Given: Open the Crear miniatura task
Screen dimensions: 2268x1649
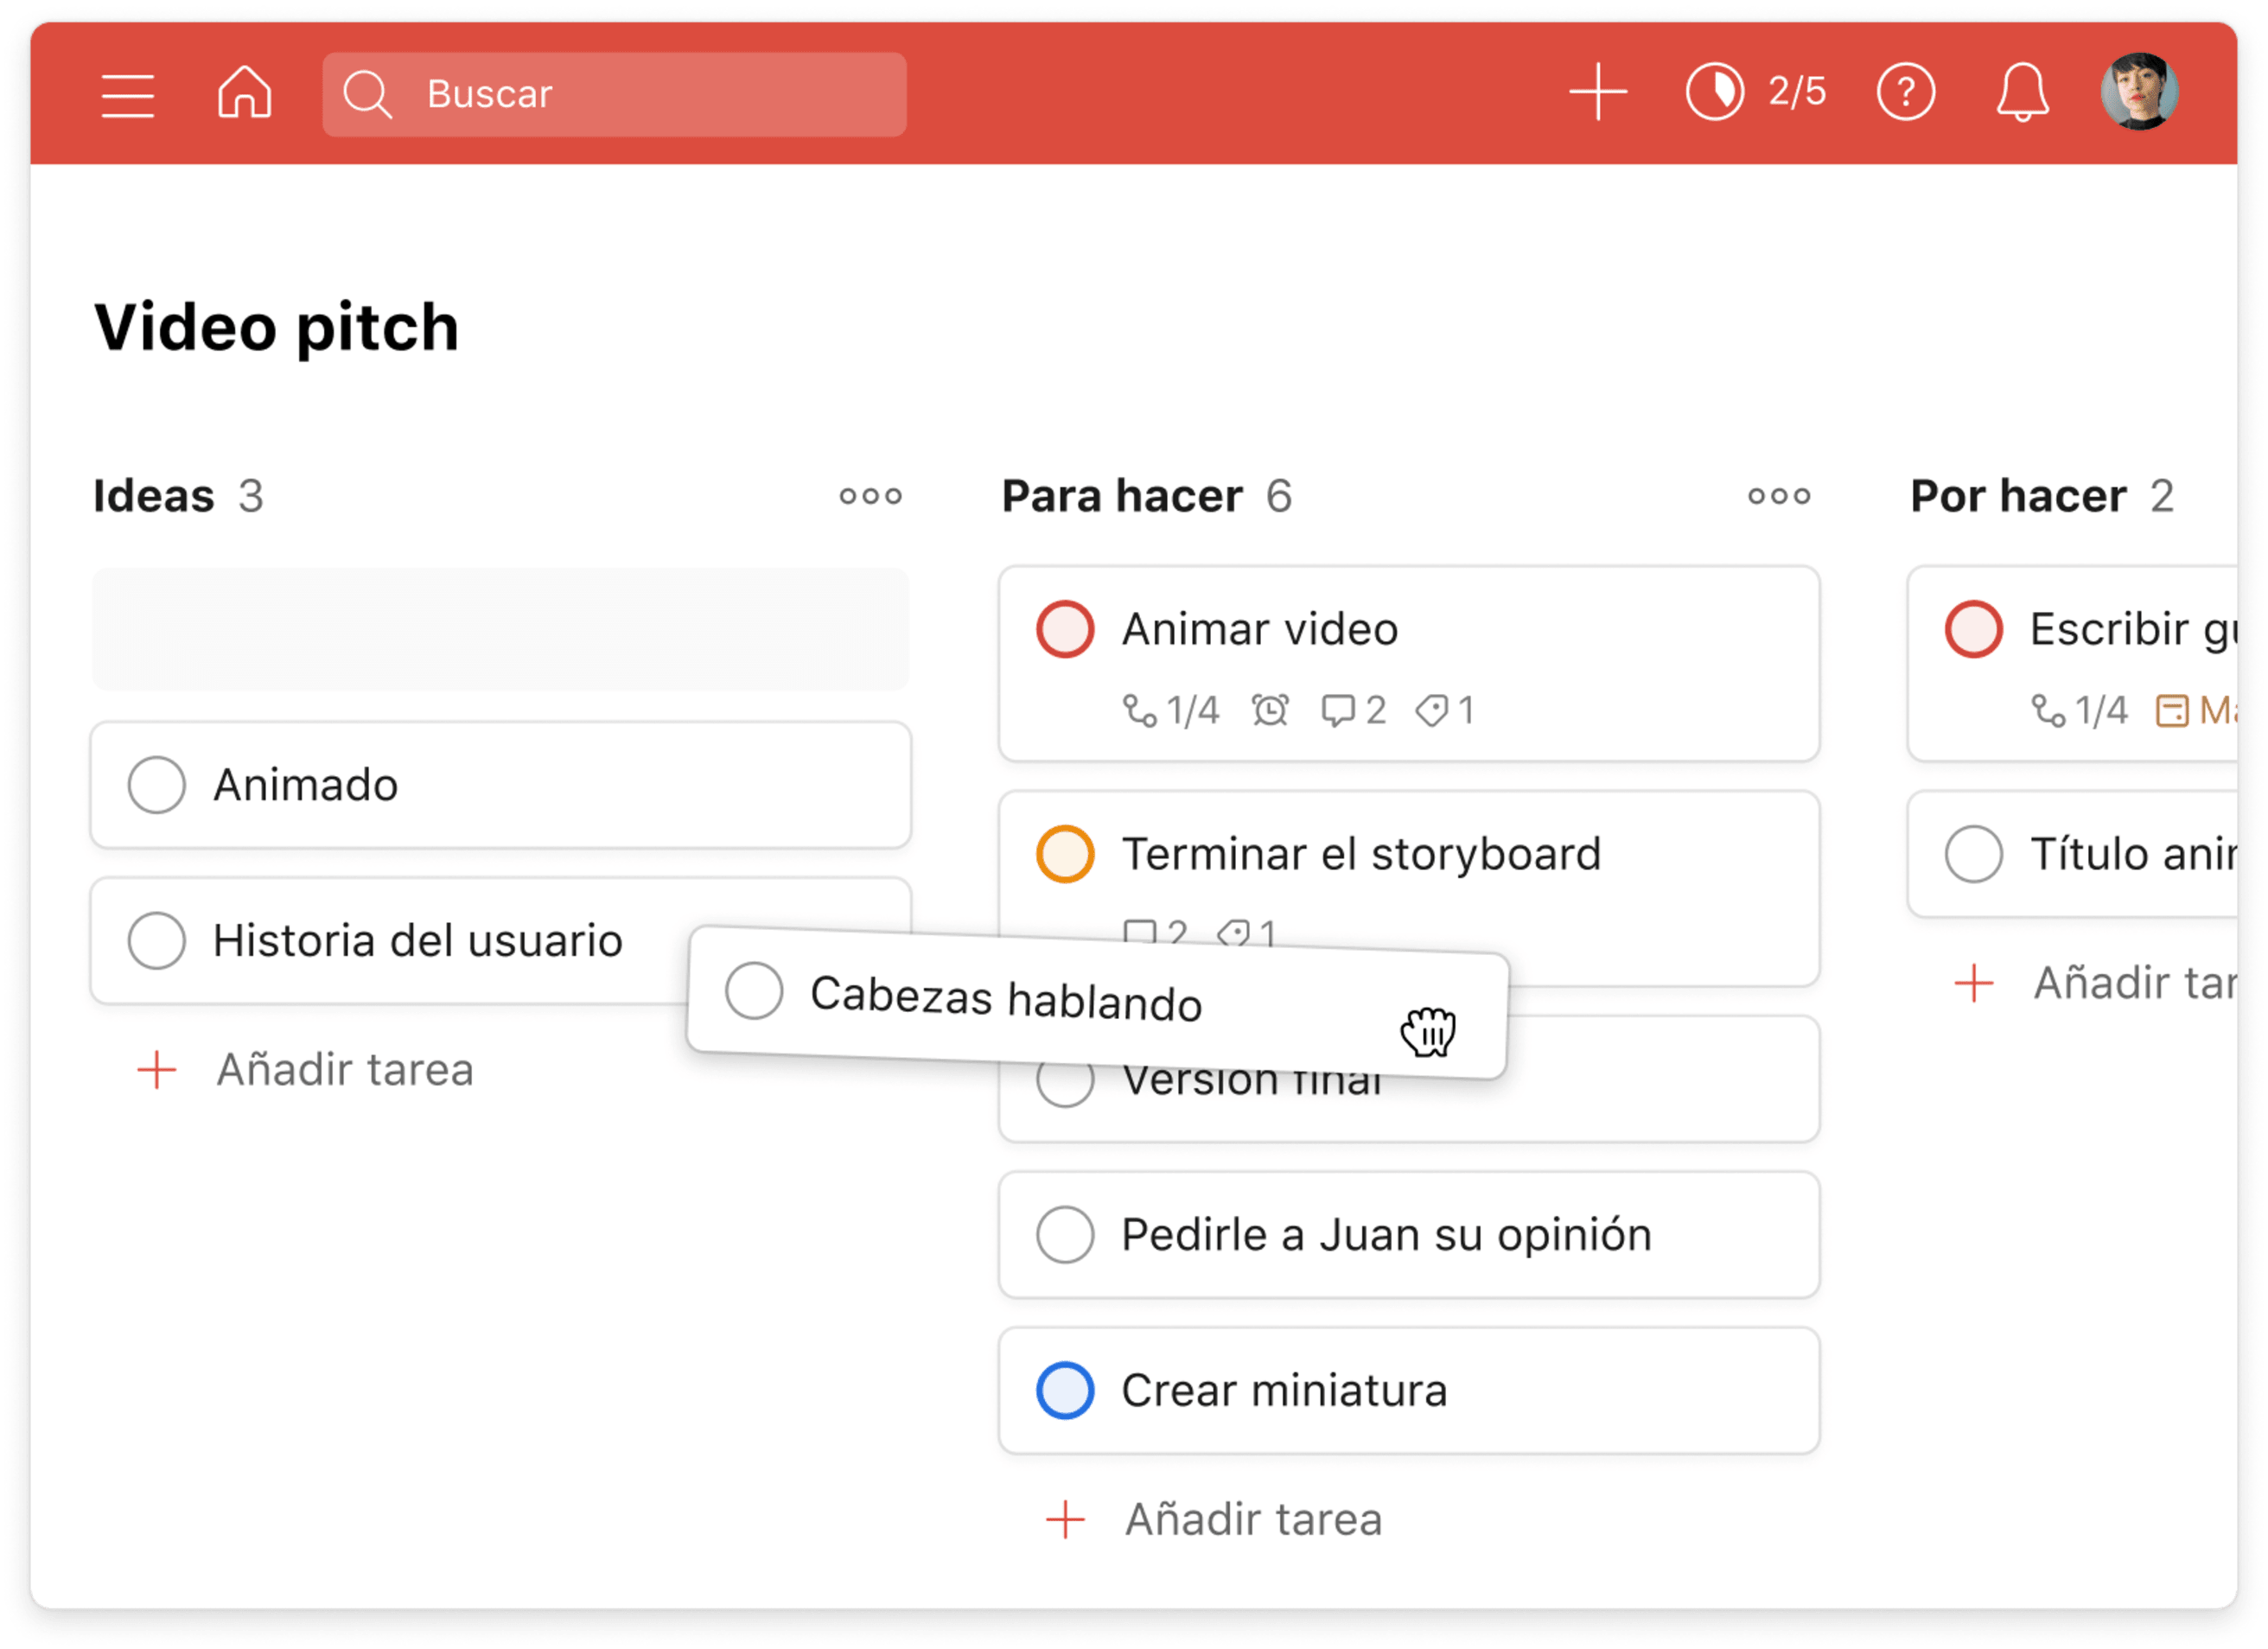Looking at the screenshot, I should click(1409, 1391).
